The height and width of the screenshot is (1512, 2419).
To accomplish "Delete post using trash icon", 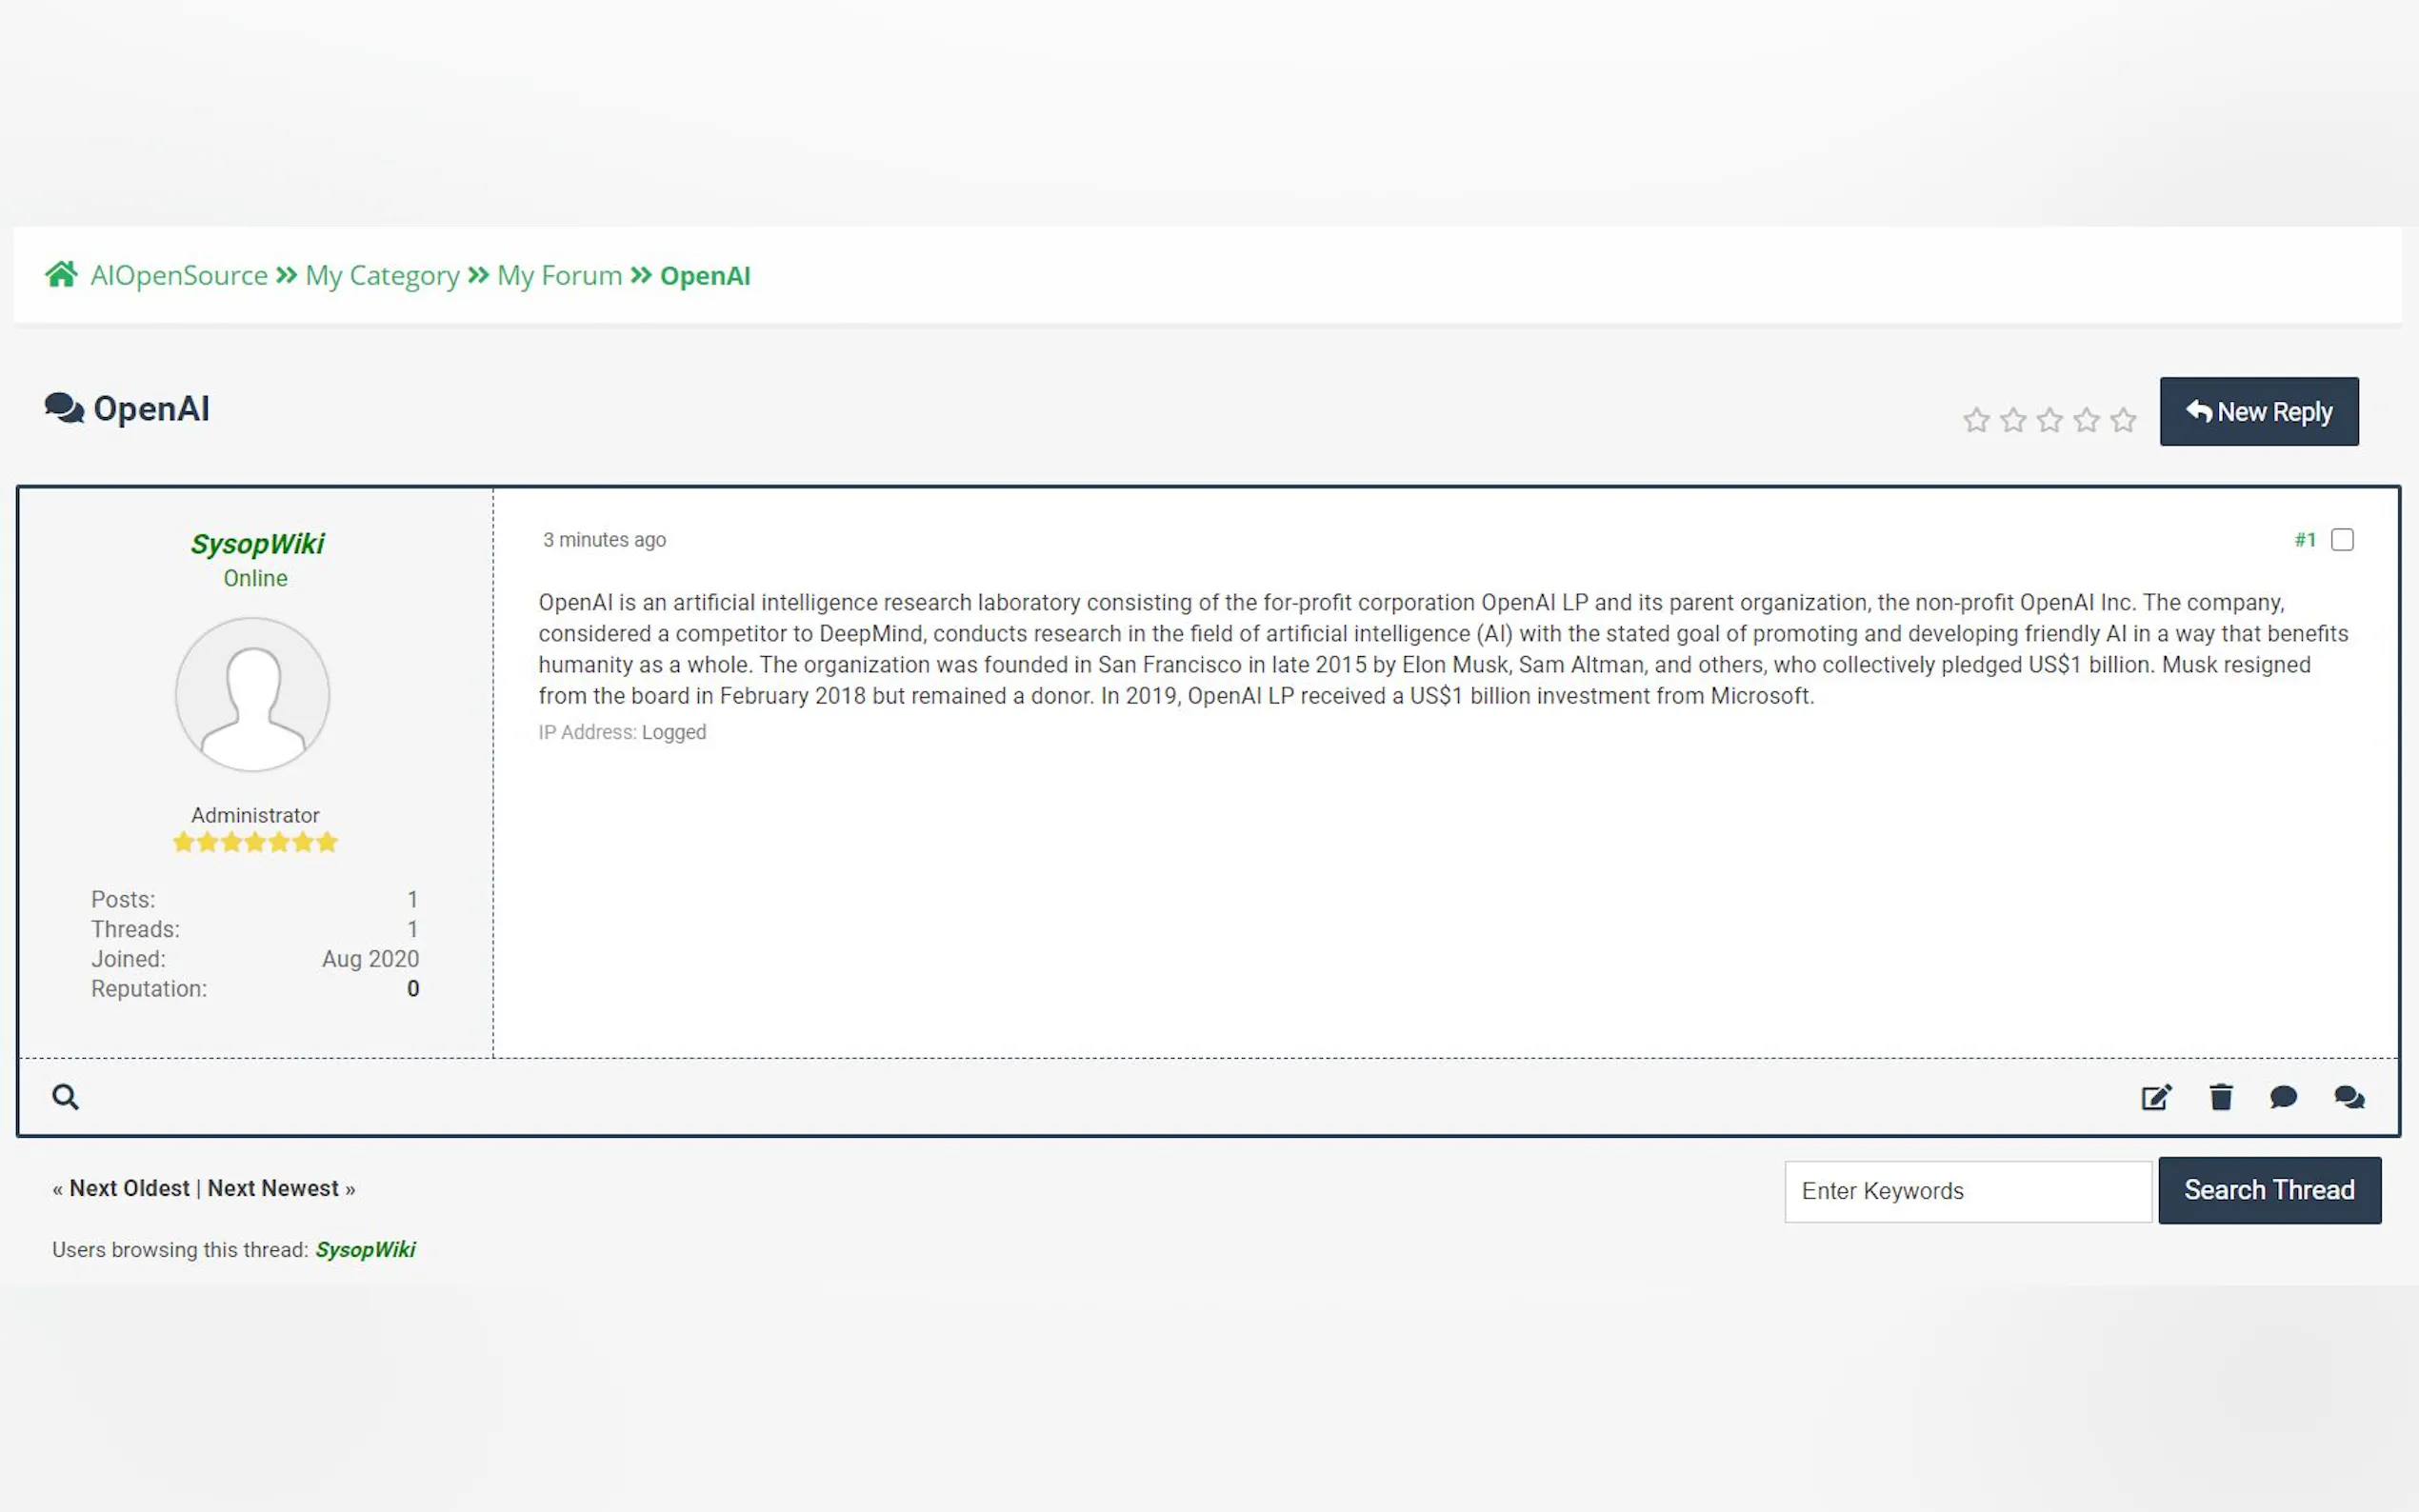I will coord(2221,1097).
